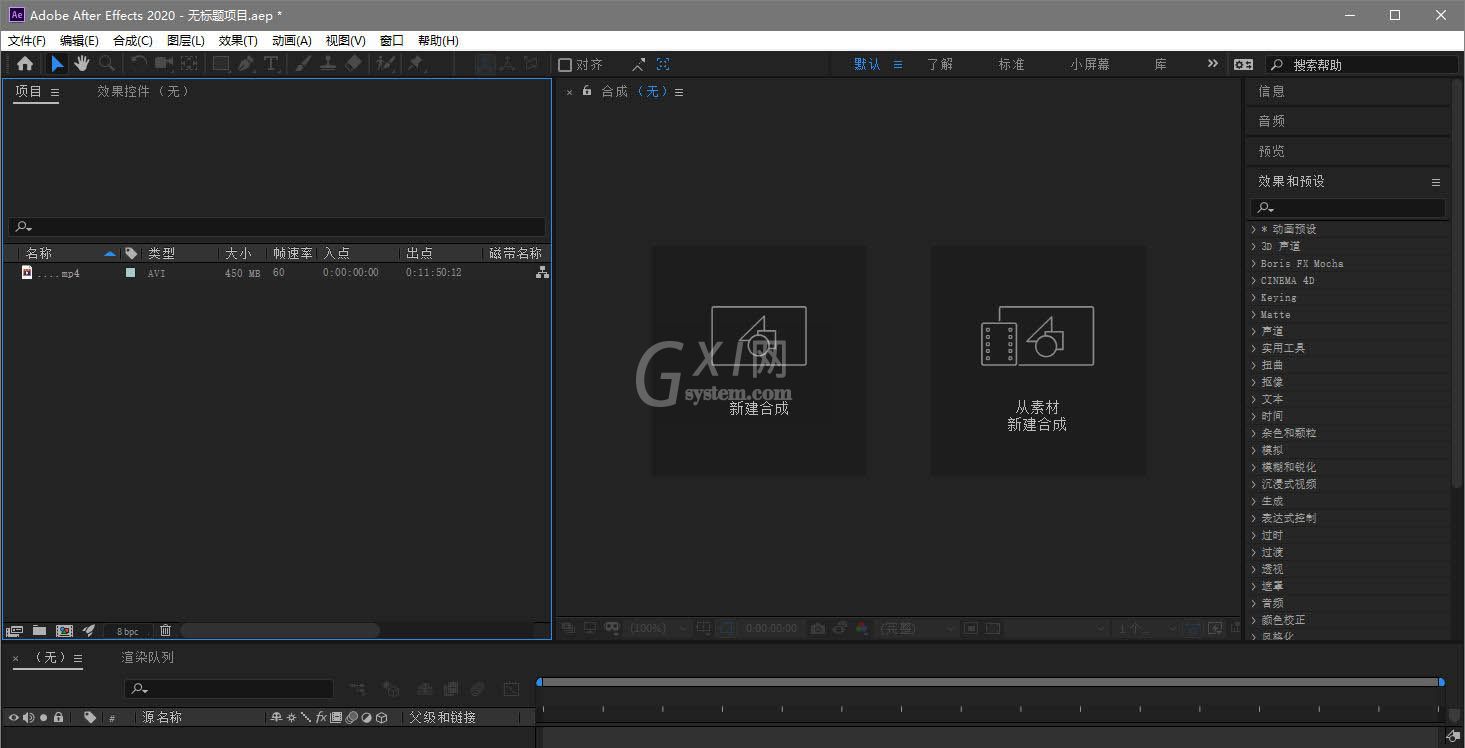Expand the CINEMA 4D effects category
The height and width of the screenshot is (748, 1465).
(x=1254, y=280)
